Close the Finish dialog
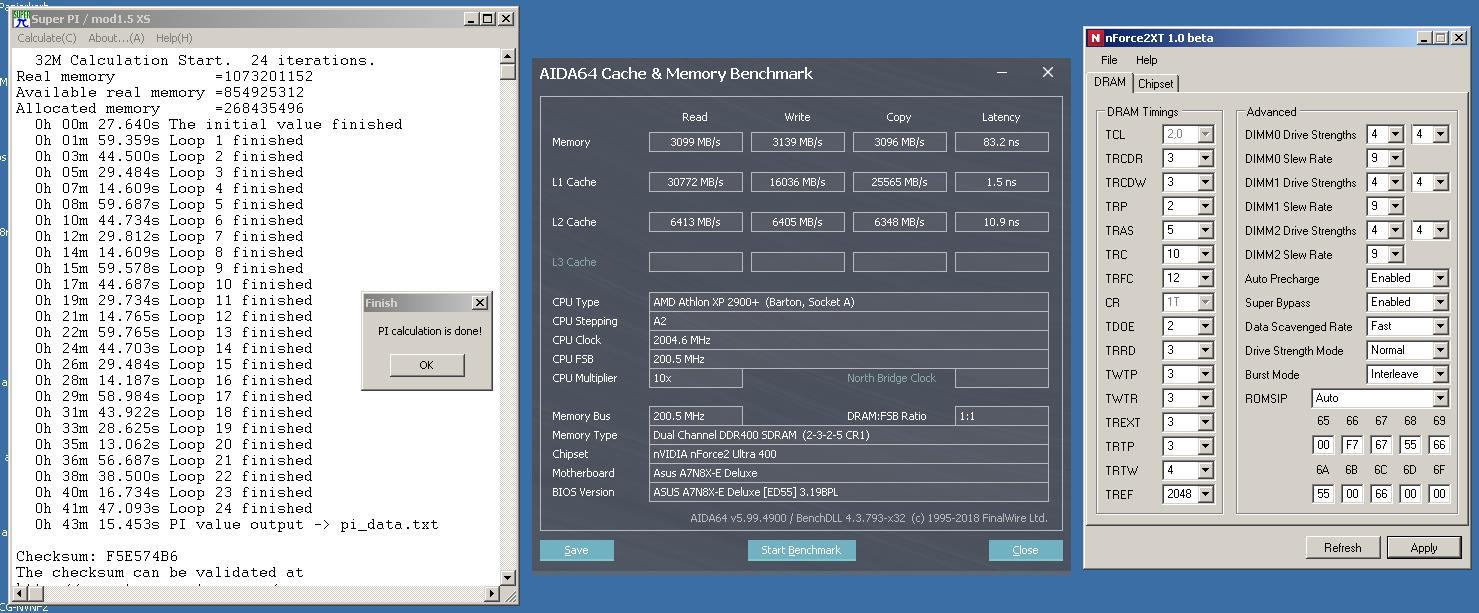 coord(479,302)
